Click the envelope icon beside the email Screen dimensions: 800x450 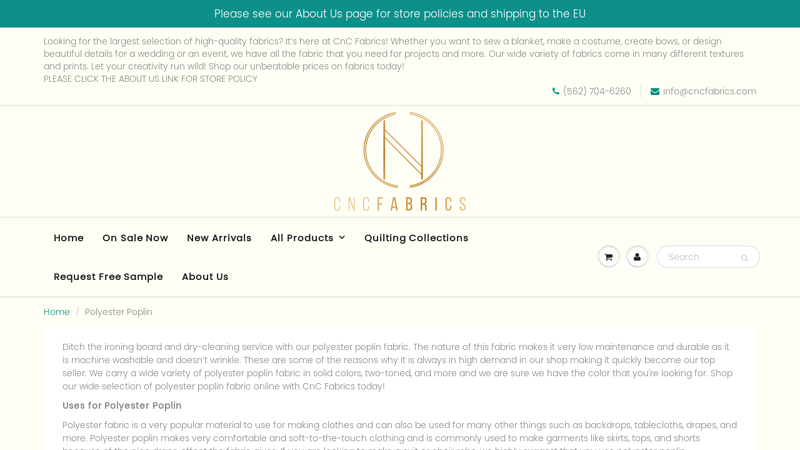coord(655,91)
